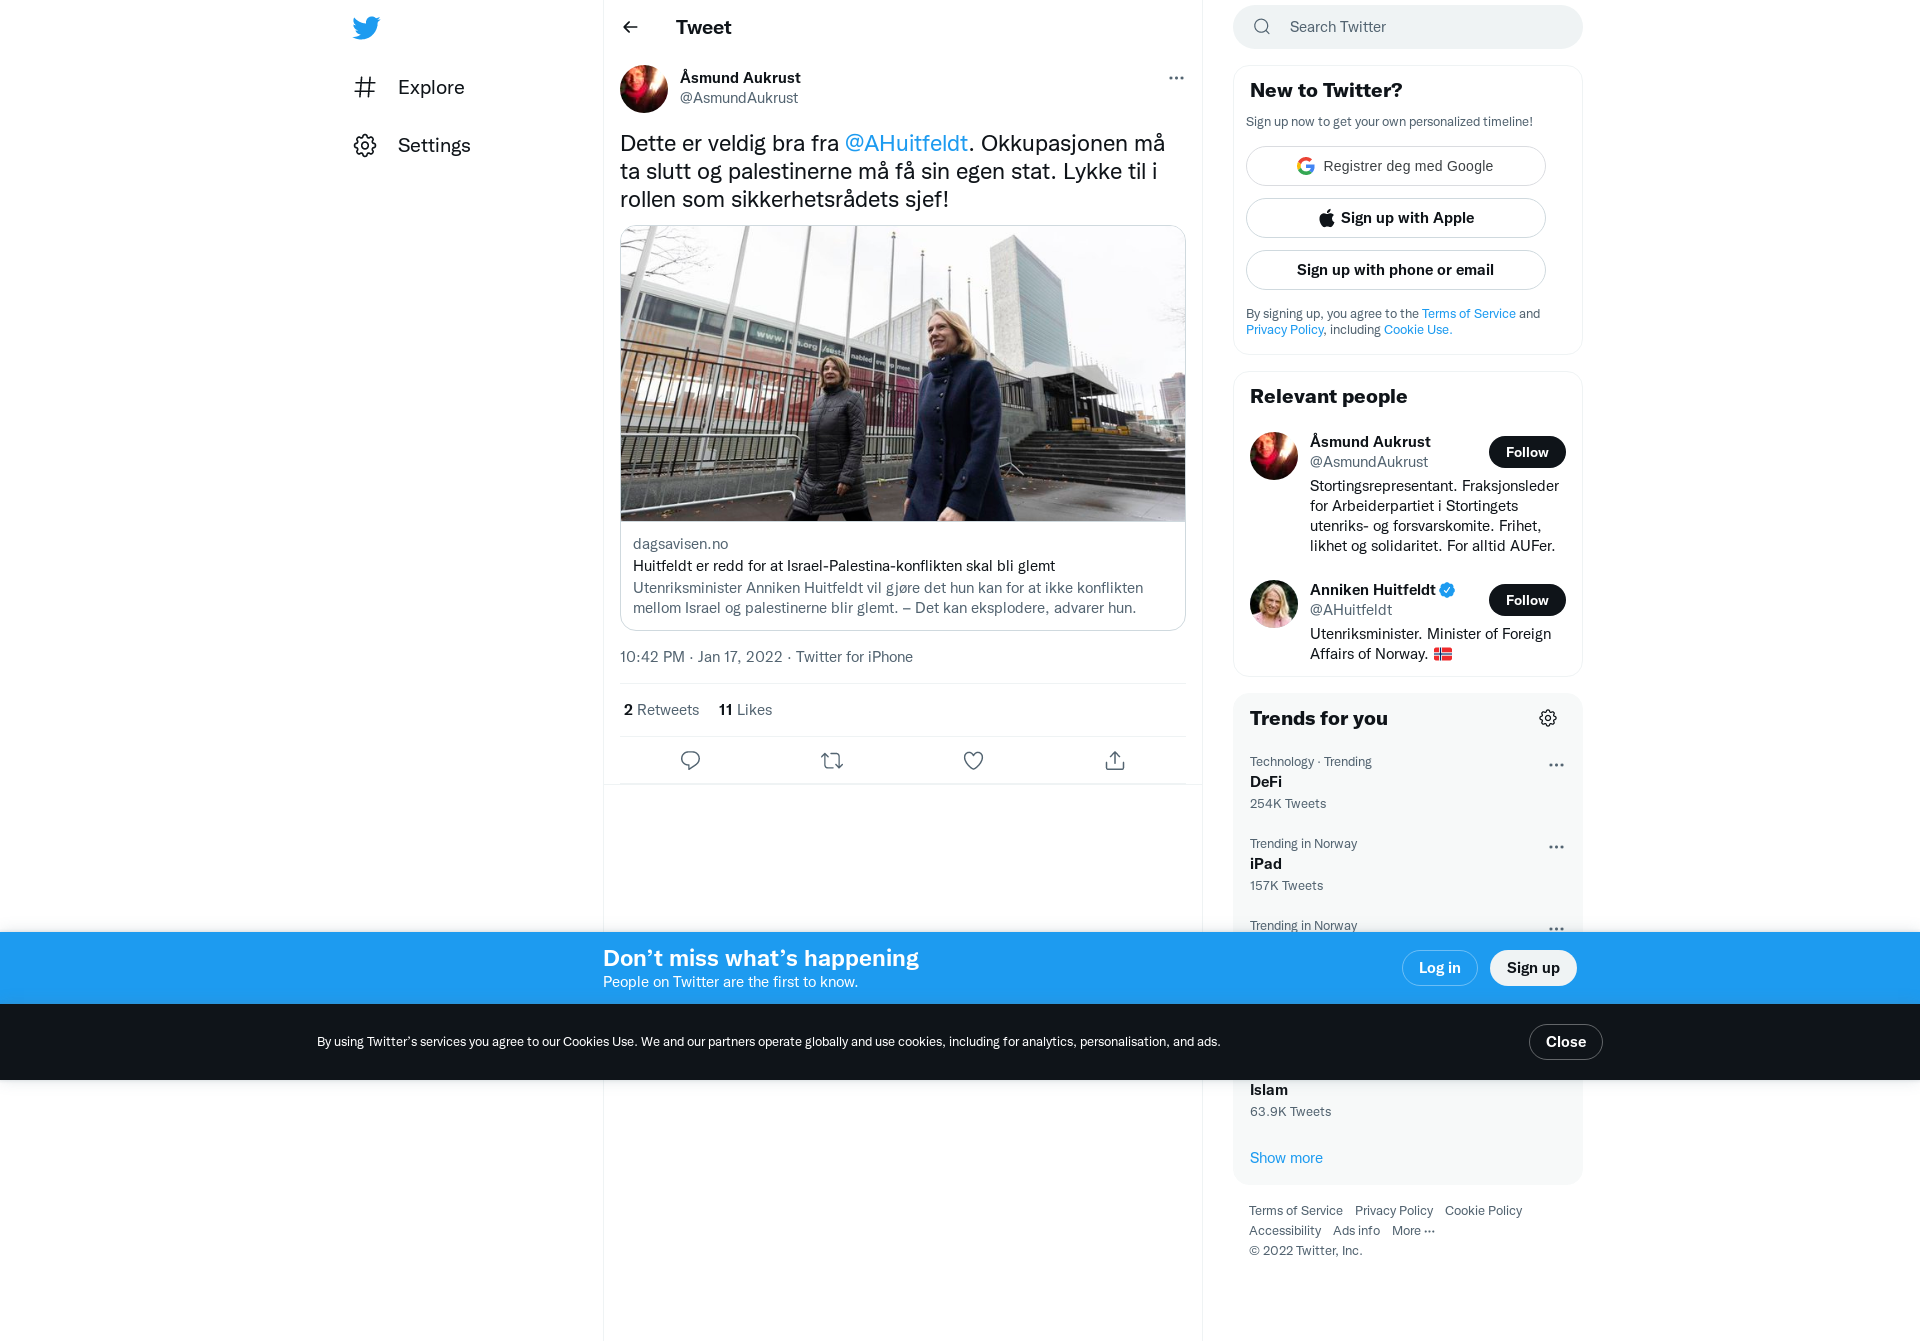Expand the More footer links menu

coord(1413,1230)
